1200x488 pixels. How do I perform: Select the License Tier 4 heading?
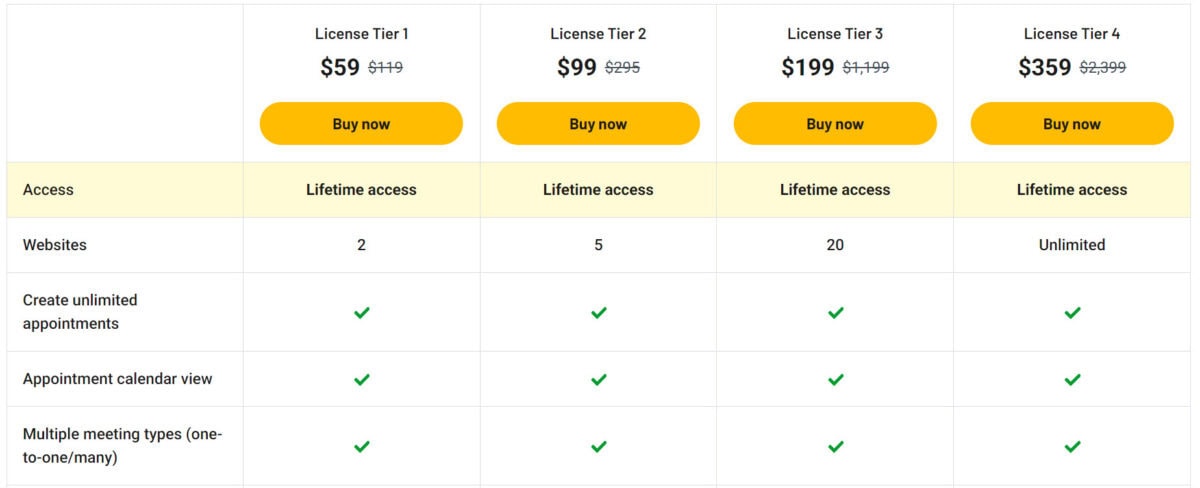tap(1072, 34)
